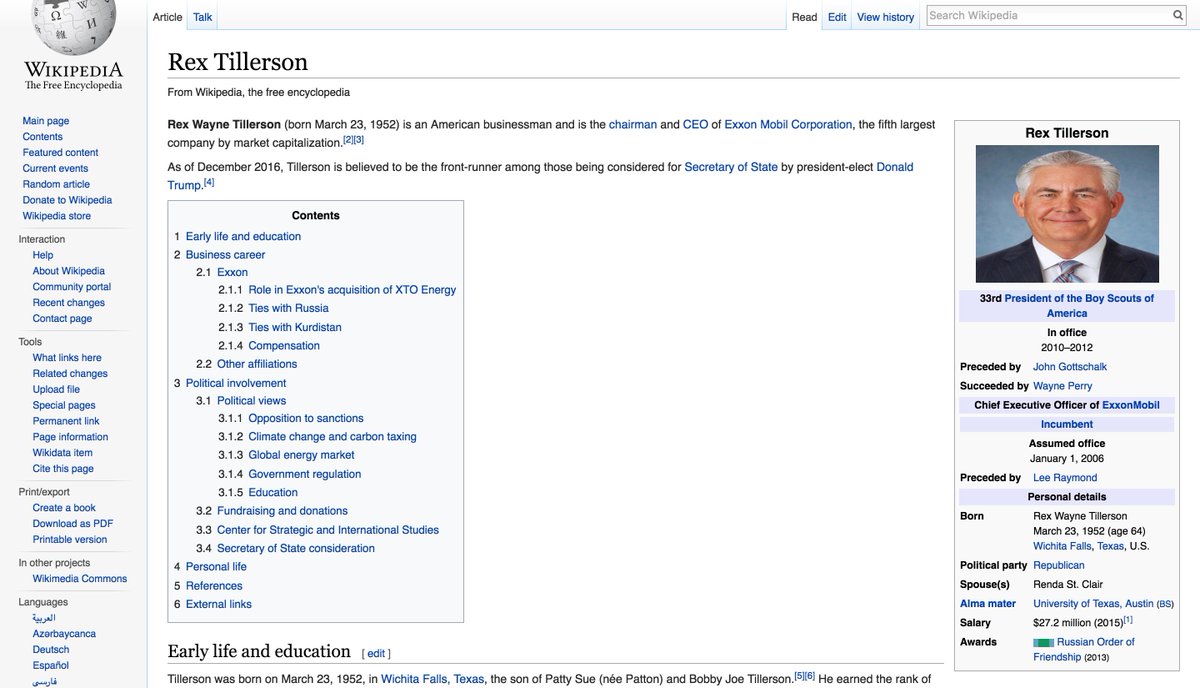1200x688 pixels.
Task: Jump to References in contents
Action: coord(214,586)
